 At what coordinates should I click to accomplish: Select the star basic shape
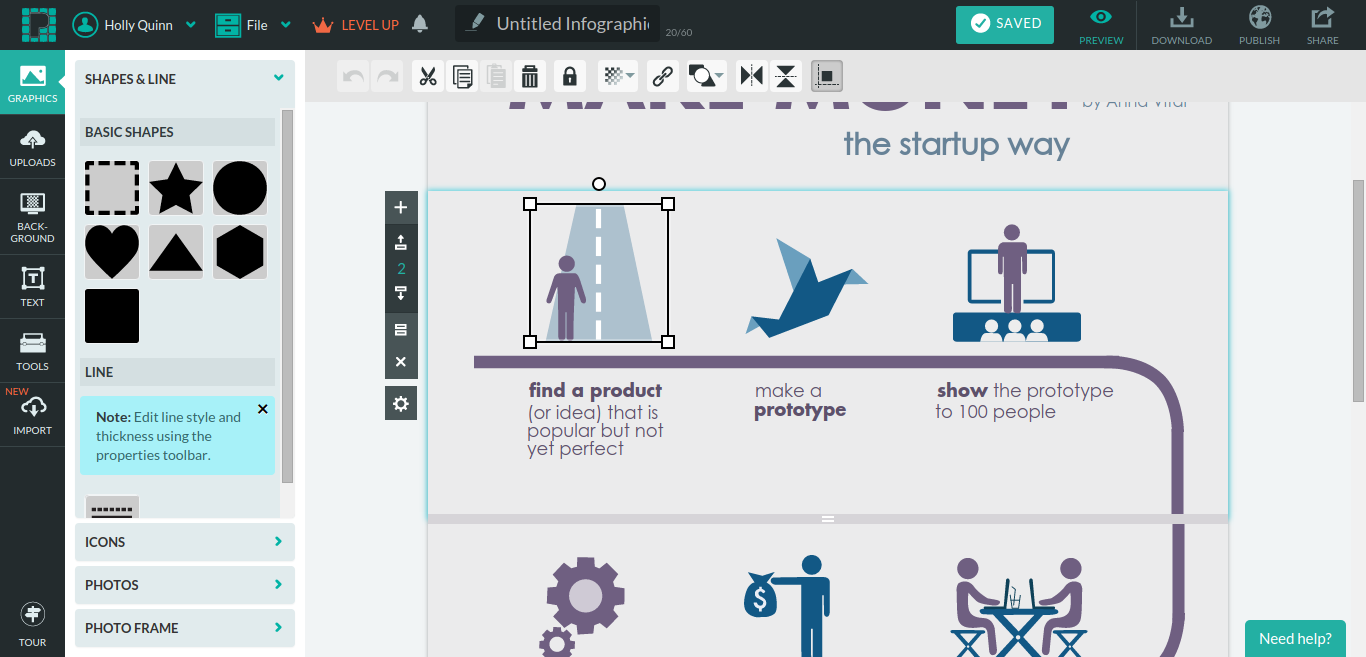tap(176, 188)
